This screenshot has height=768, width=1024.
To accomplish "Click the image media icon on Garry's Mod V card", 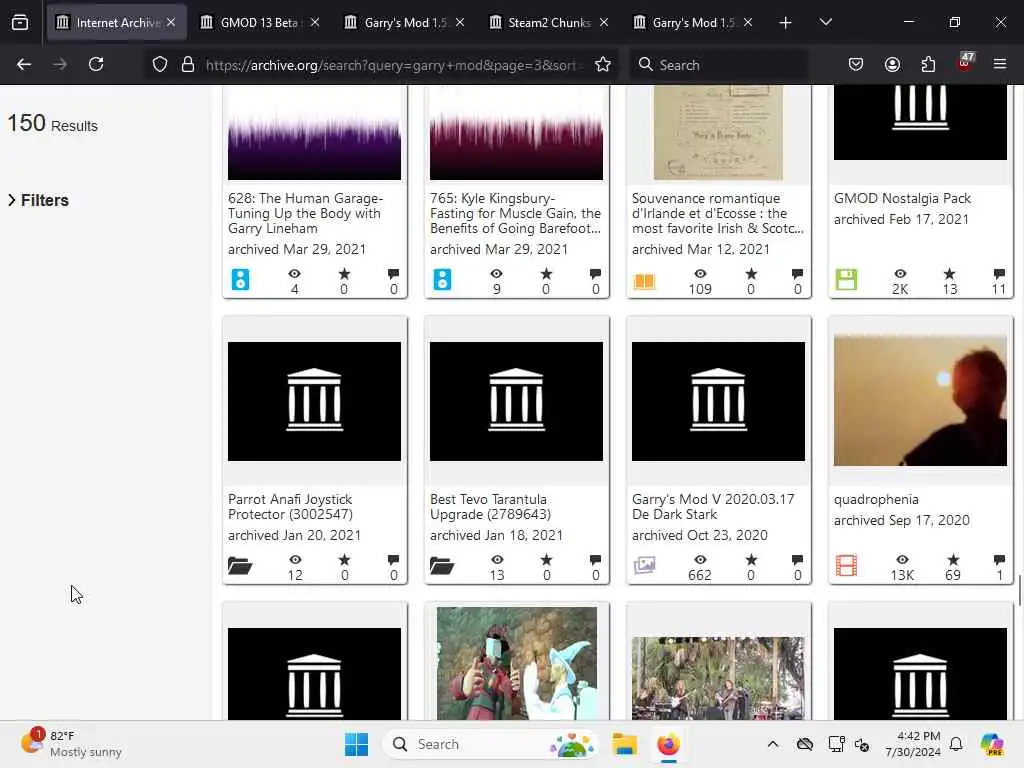I will coord(644,565).
